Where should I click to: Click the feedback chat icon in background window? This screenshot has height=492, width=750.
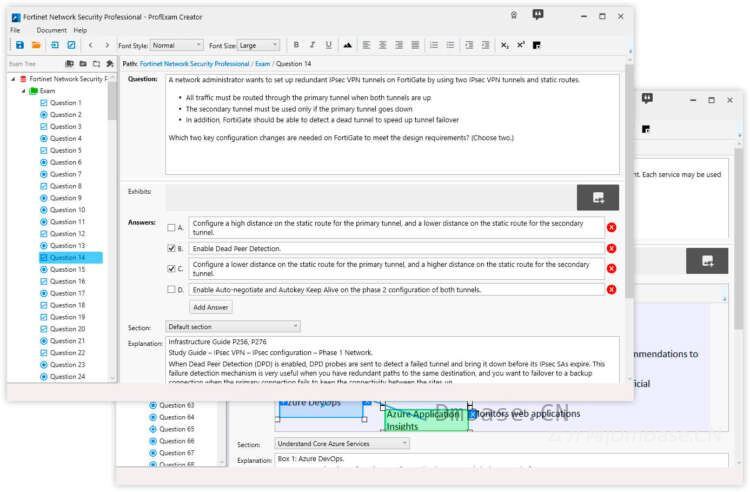(647, 98)
